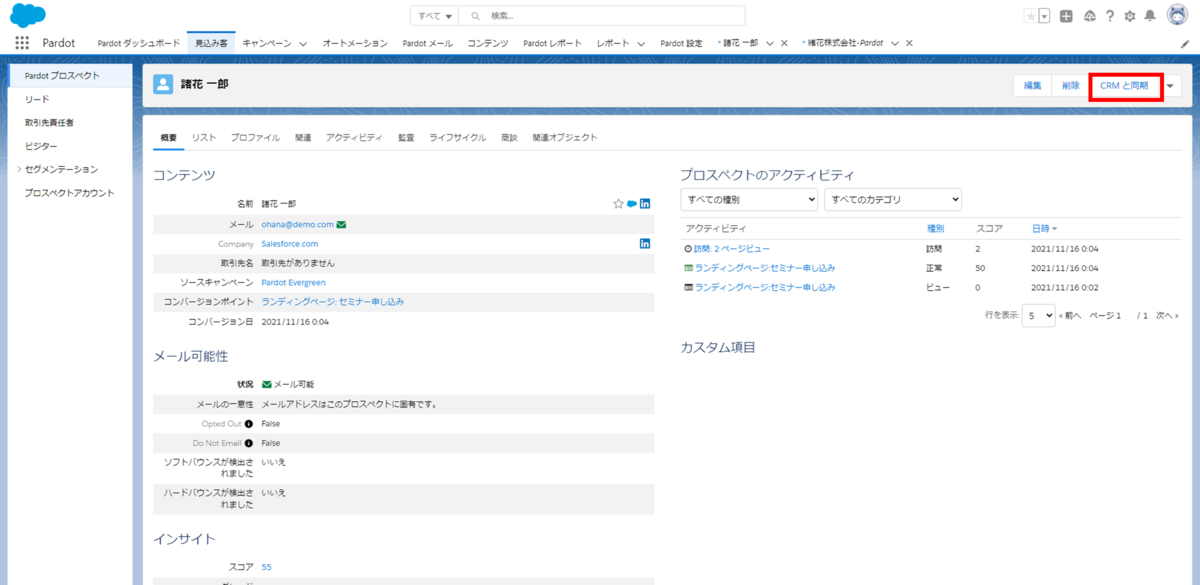
Task: Click the Opted Out info toggle icon
Action: [247, 423]
